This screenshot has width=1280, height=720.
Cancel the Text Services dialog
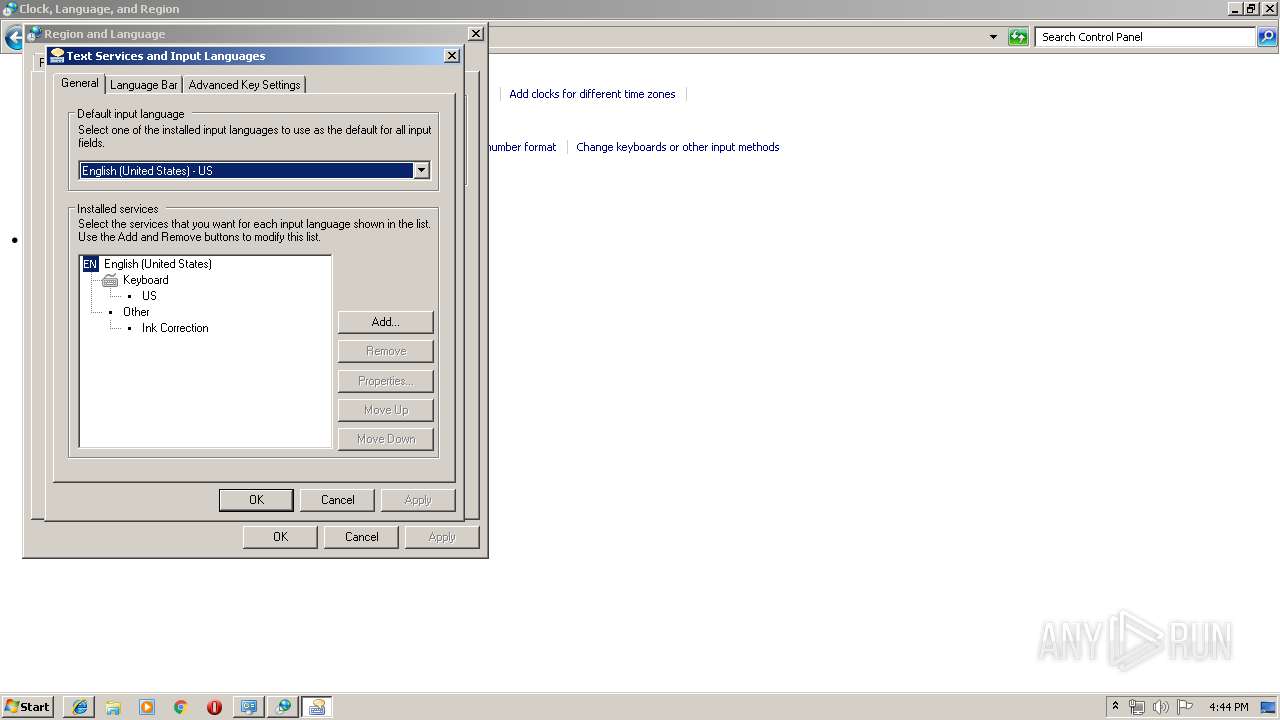pos(338,500)
